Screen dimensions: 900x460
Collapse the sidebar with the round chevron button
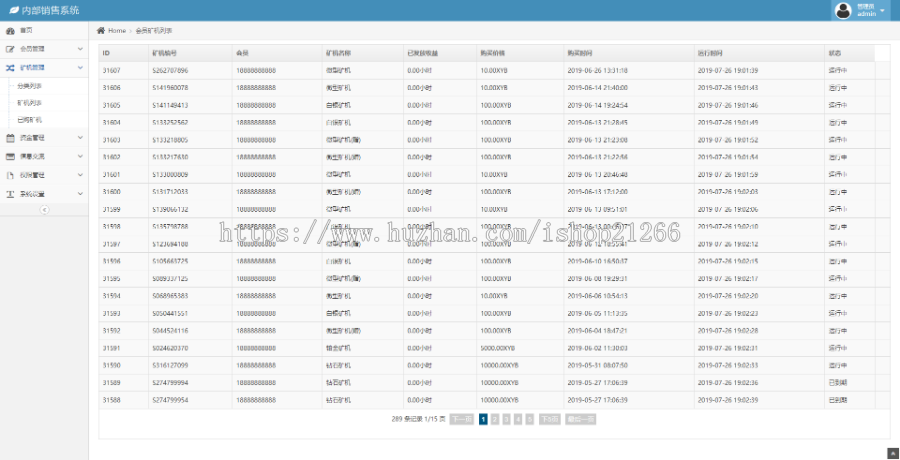click(44, 210)
